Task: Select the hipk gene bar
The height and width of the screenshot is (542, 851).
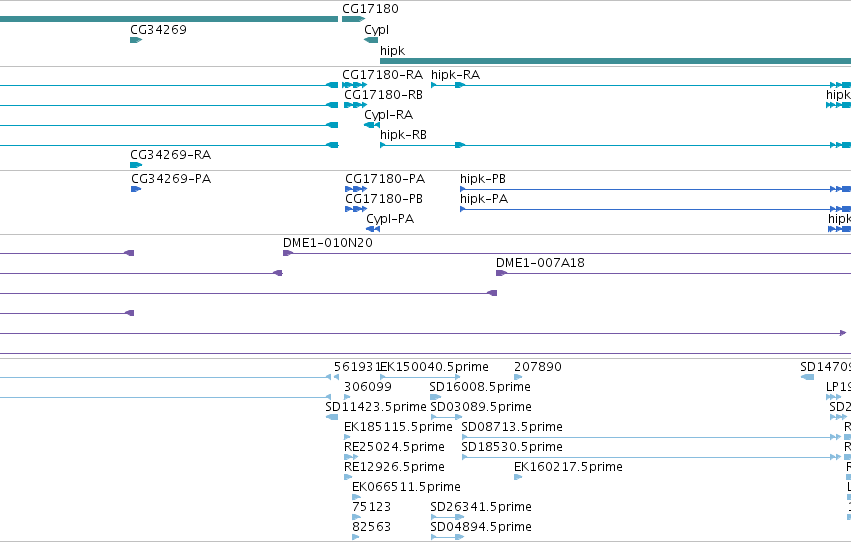Action: tap(615, 61)
